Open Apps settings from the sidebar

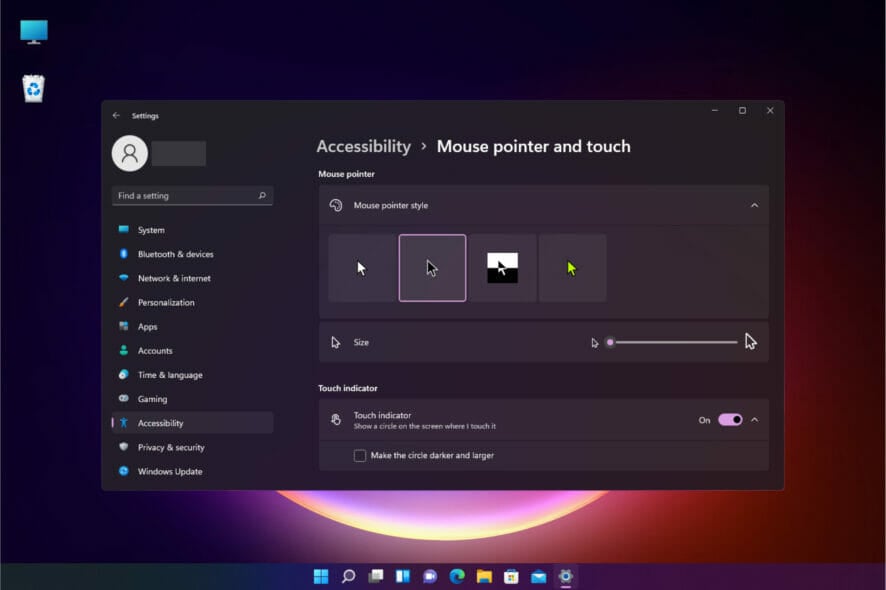pyautogui.click(x=146, y=326)
